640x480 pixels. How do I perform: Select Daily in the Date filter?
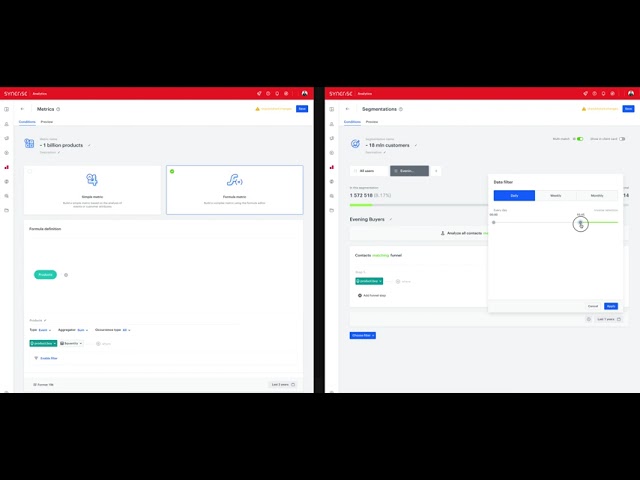(514, 196)
